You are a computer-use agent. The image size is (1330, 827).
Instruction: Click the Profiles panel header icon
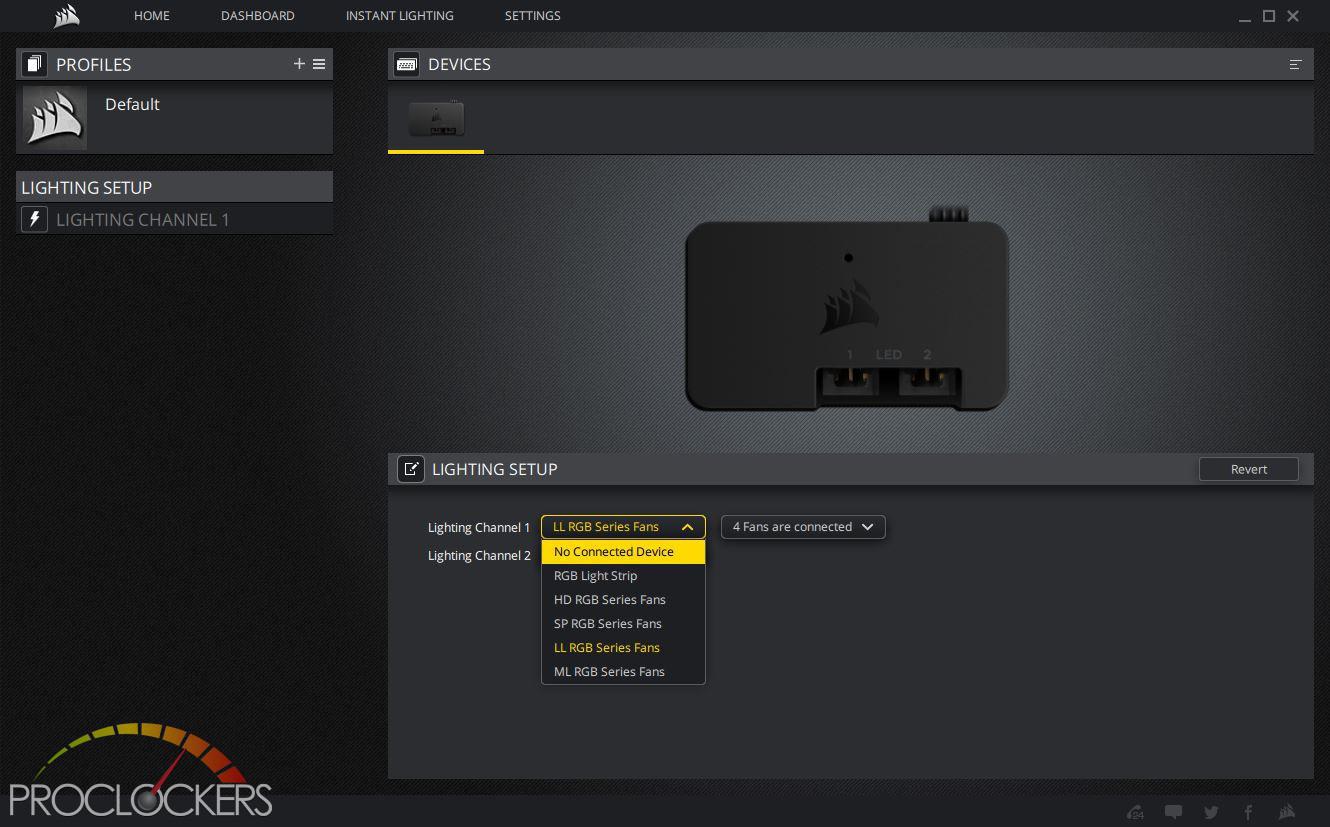pyautogui.click(x=34, y=64)
